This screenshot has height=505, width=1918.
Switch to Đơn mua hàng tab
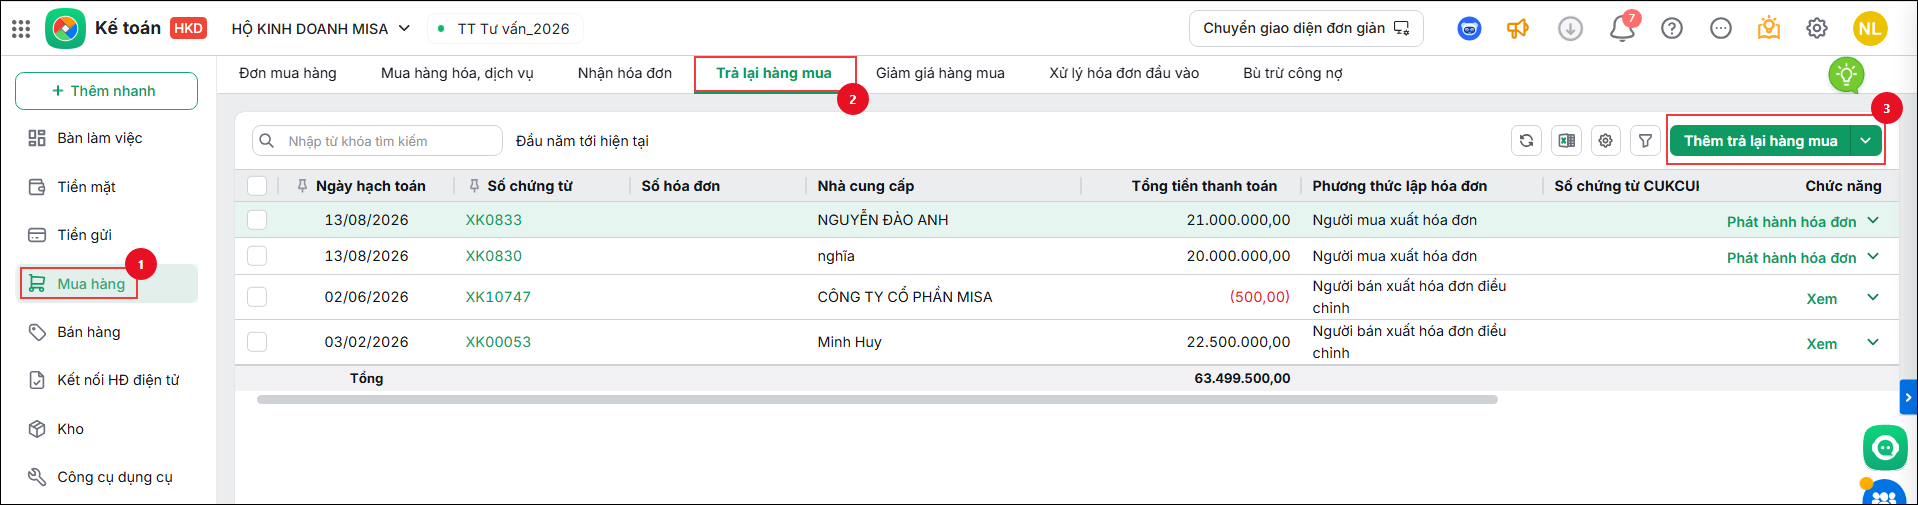tap(288, 73)
